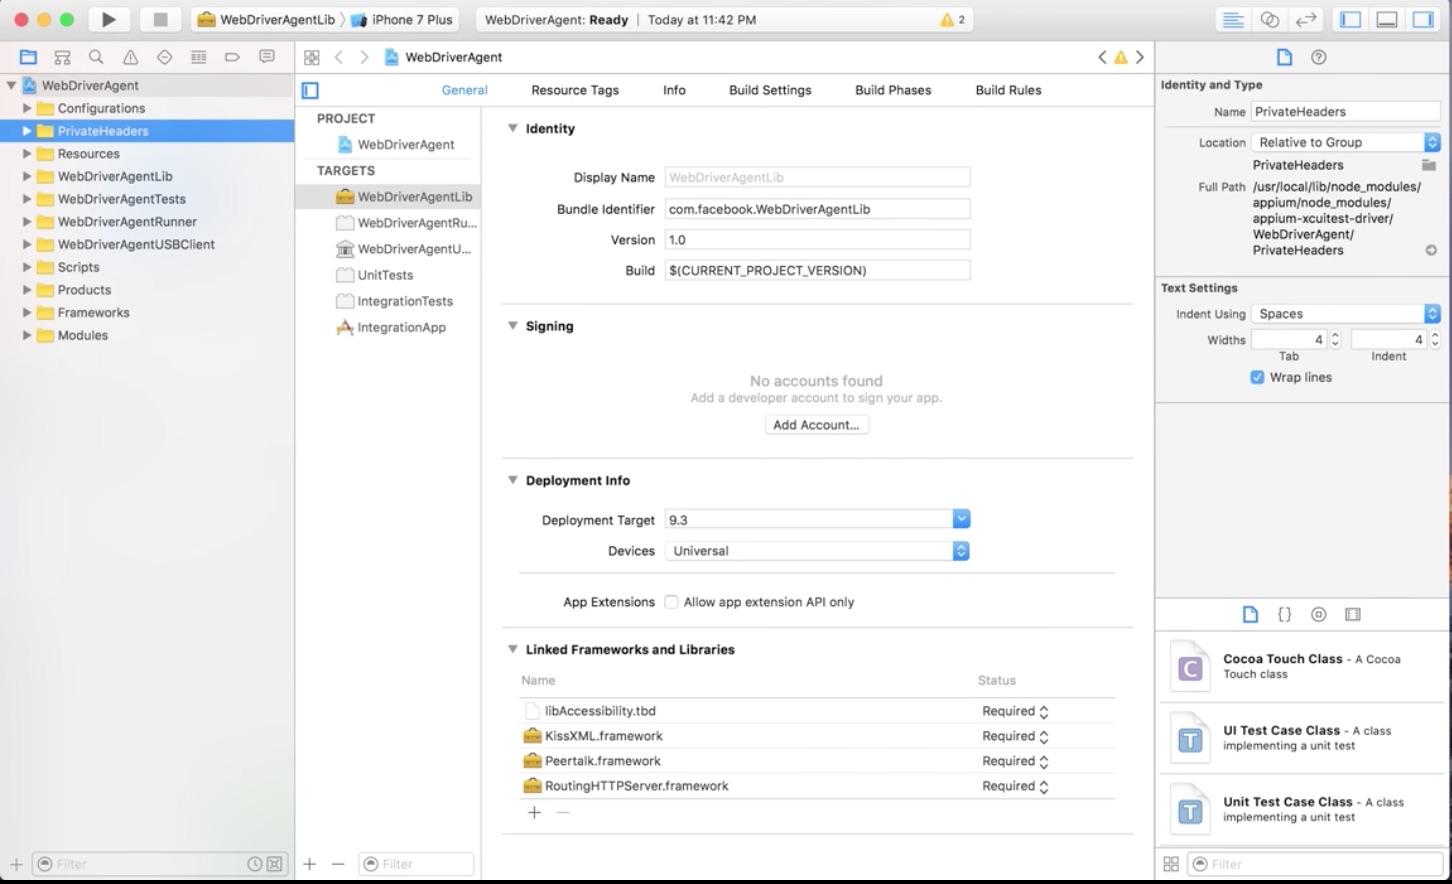Collapse the Identity section

click(513, 128)
